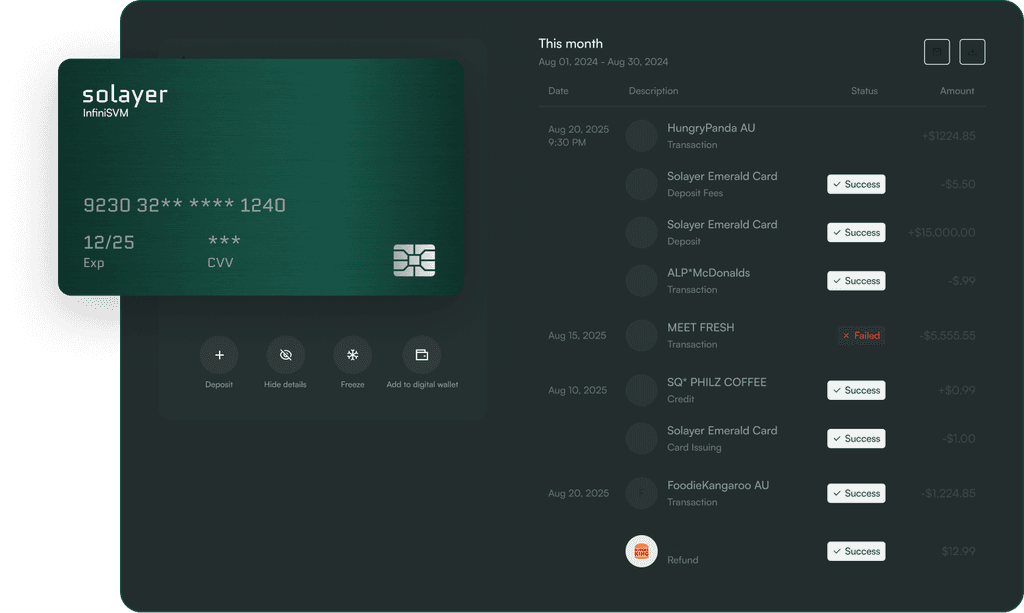
Task: Click the '9:30 PM' time entry
Action: pyautogui.click(x=567, y=142)
